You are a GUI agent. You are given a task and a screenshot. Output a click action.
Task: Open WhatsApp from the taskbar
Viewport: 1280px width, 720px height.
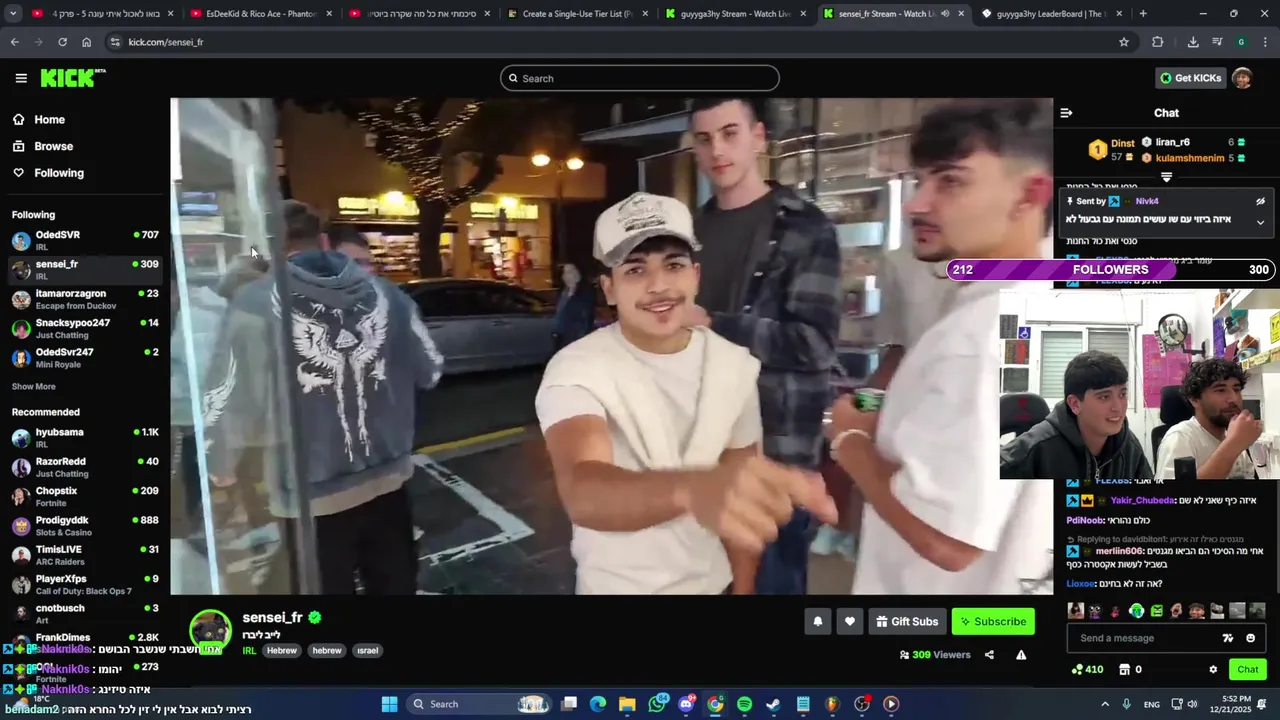(x=657, y=704)
